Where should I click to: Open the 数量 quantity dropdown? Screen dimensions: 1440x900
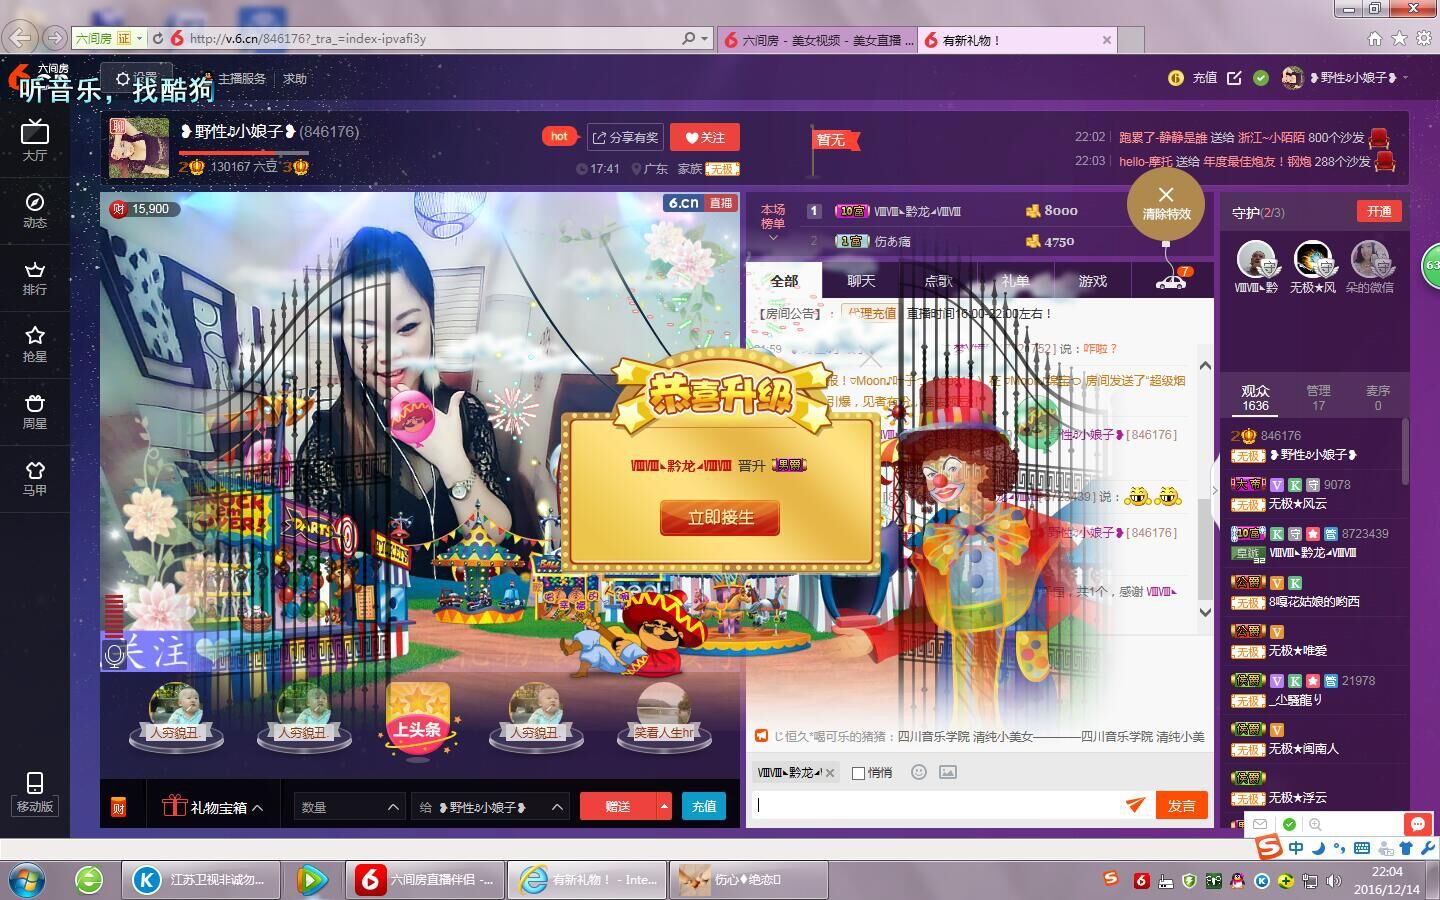point(349,807)
